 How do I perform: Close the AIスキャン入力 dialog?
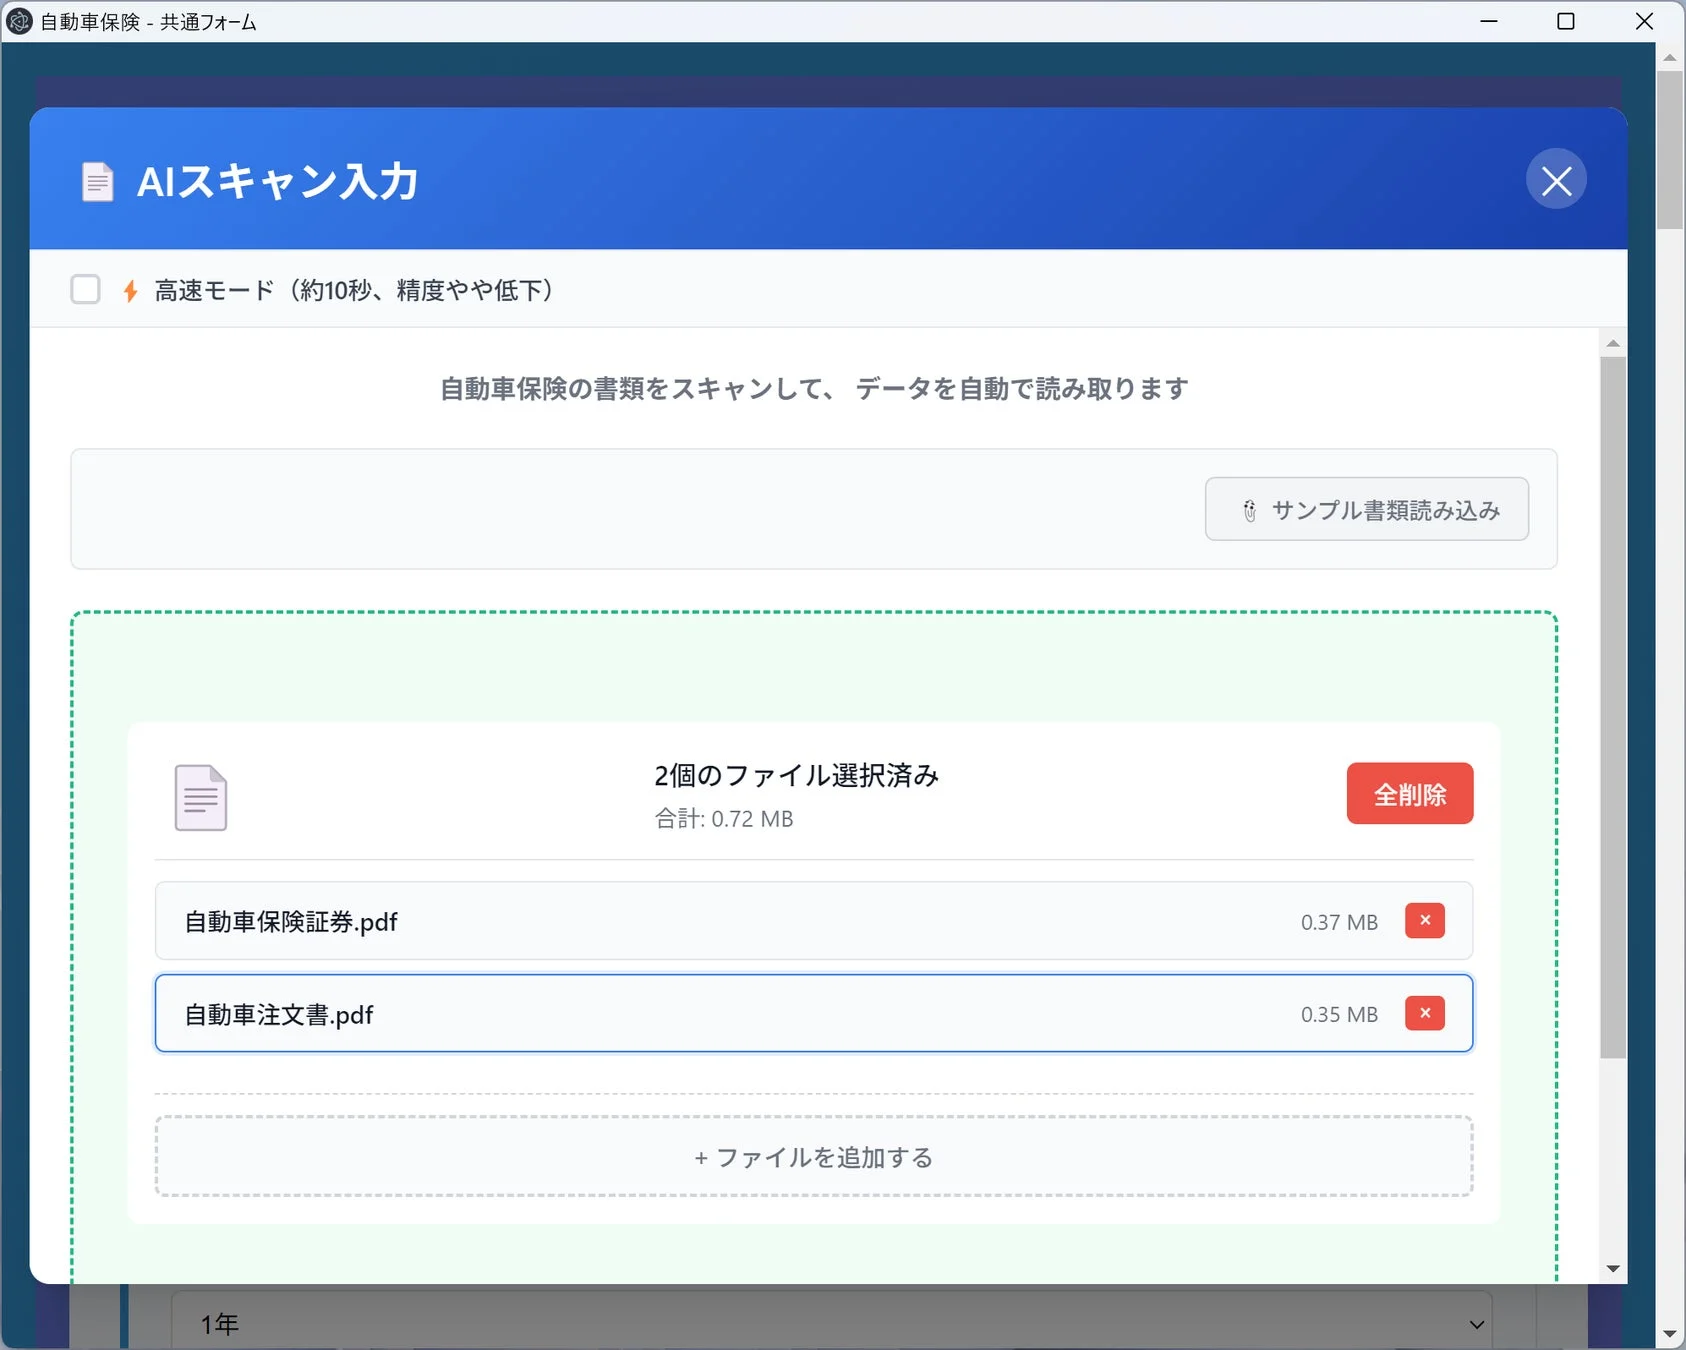[x=1555, y=179]
